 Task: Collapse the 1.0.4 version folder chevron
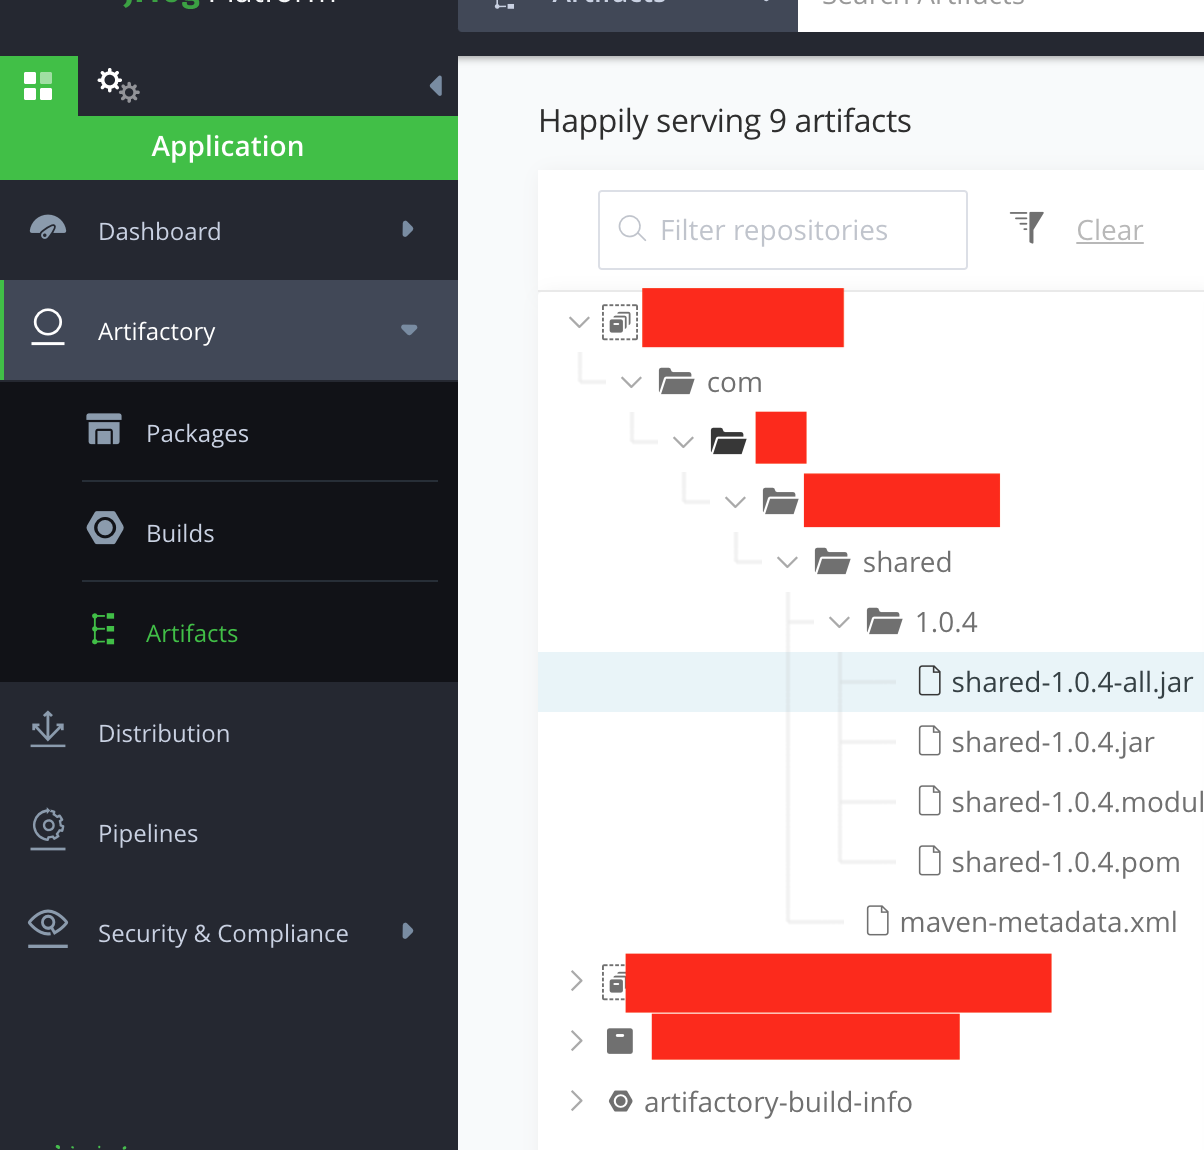point(839,622)
